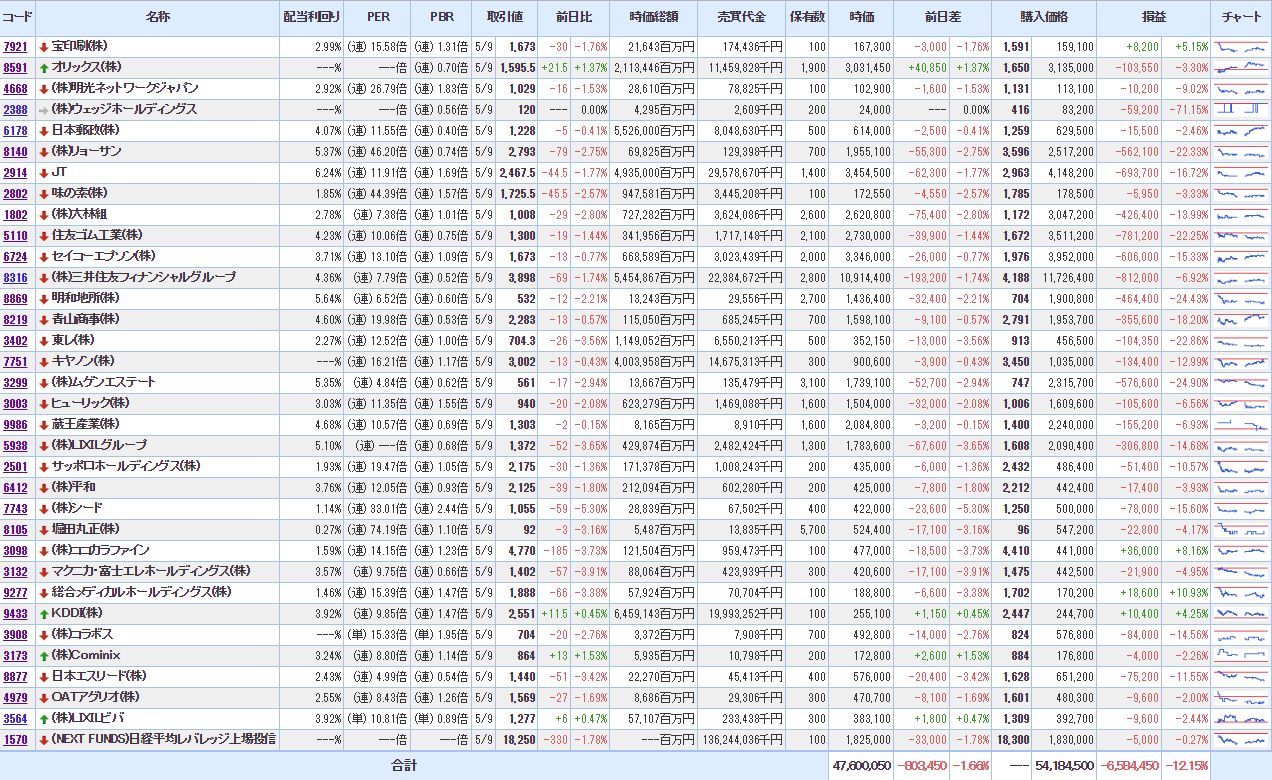Open stock code link 8316
Image resolution: width=1272 pixels, height=780 pixels.
(x=15, y=278)
